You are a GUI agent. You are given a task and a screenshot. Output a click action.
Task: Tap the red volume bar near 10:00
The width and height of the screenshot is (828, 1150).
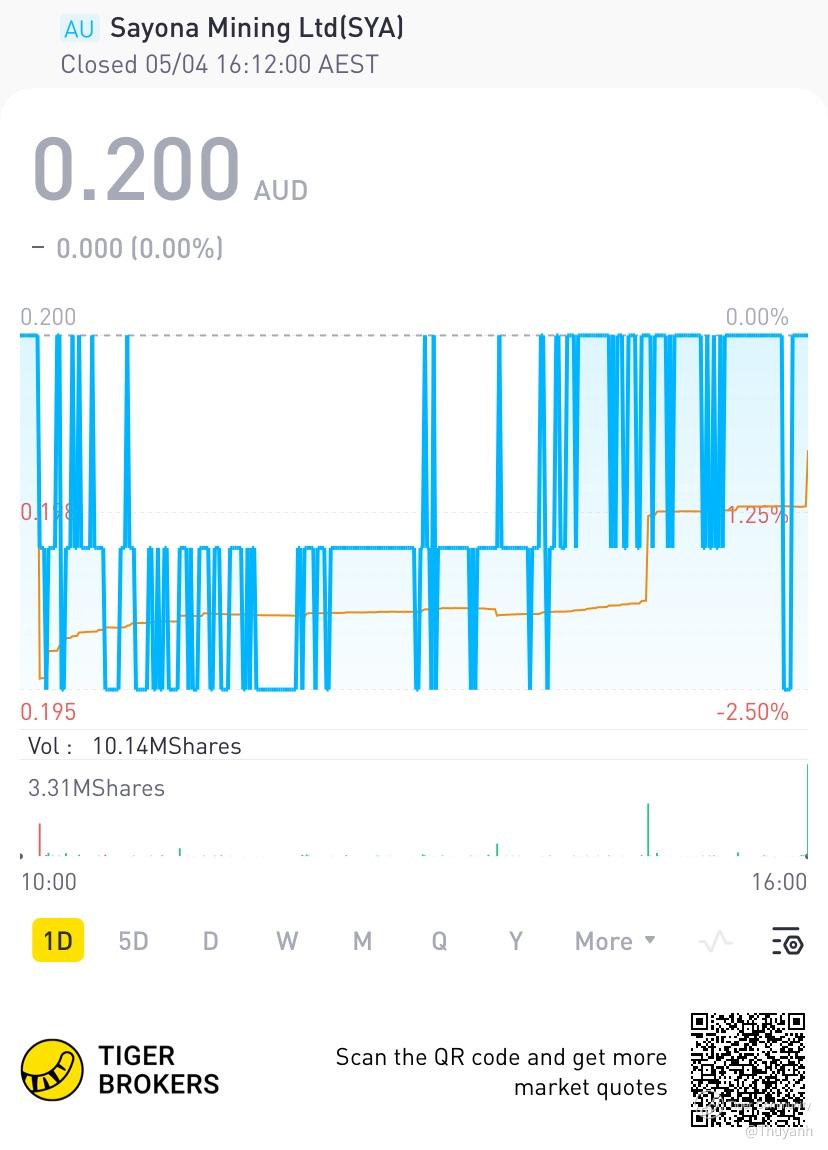pos(40,839)
